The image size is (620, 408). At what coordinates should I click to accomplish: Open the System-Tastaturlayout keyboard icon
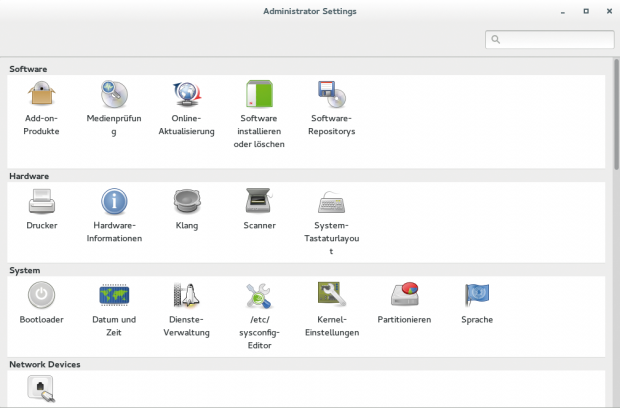pos(332,202)
